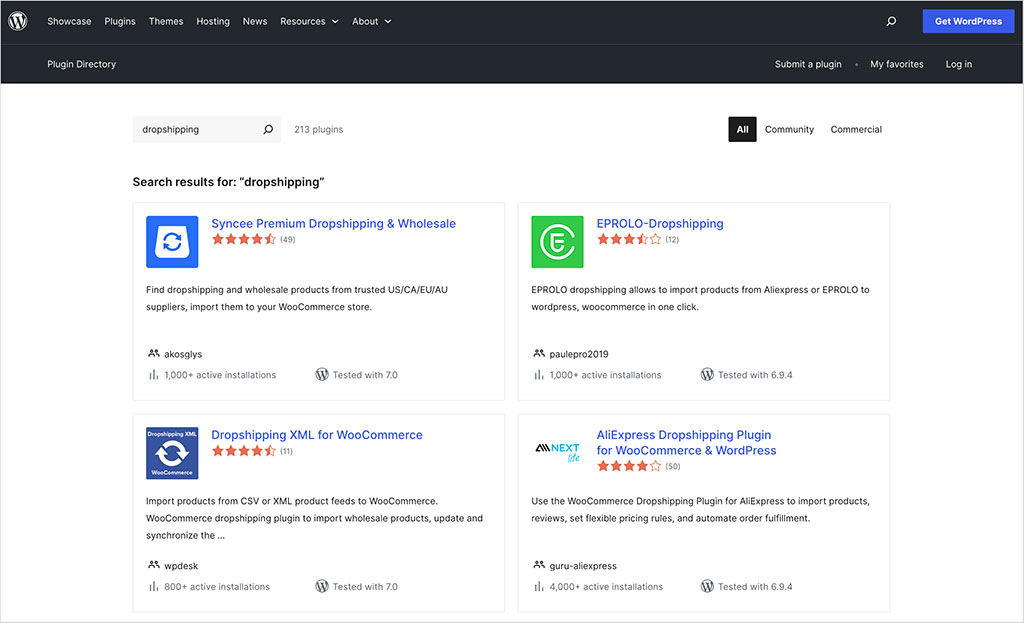Viewport: 1024px width, 623px height.
Task: Click the author icon beside akosglys
Action: coord(153,353)
